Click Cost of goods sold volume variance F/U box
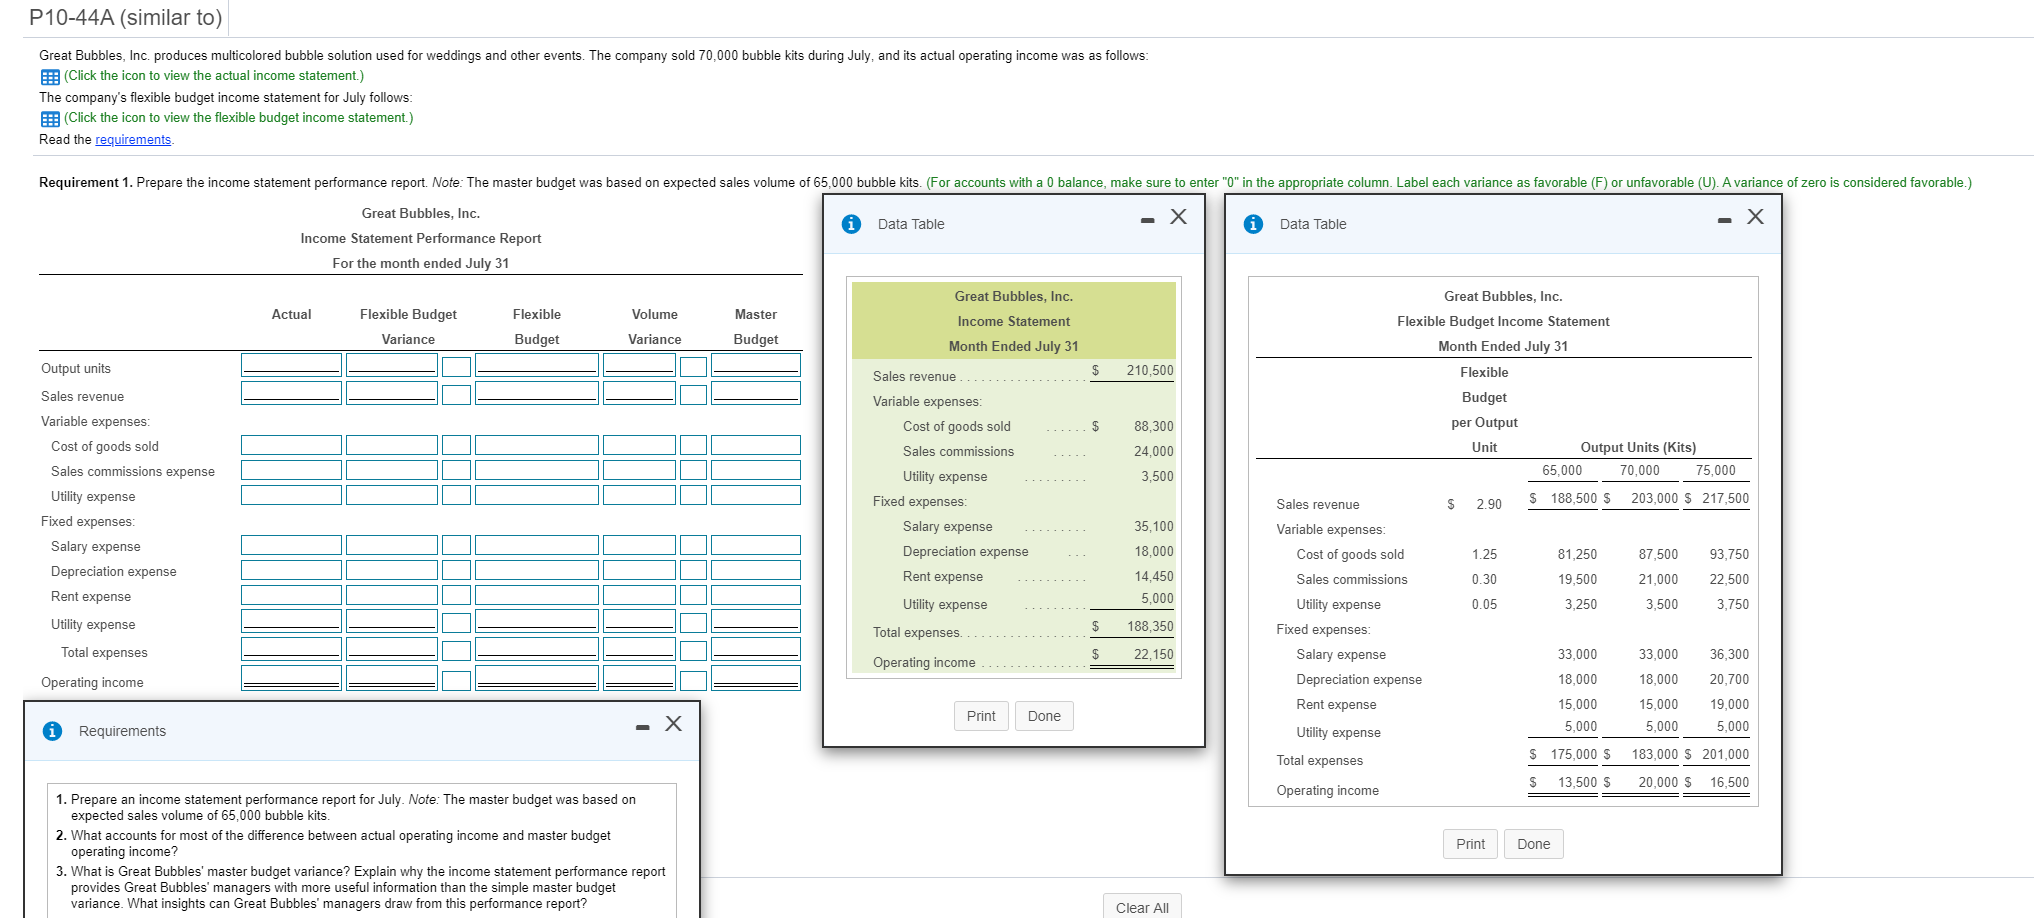This screenshot has height=918, width=2034. (x=694, y=445)
